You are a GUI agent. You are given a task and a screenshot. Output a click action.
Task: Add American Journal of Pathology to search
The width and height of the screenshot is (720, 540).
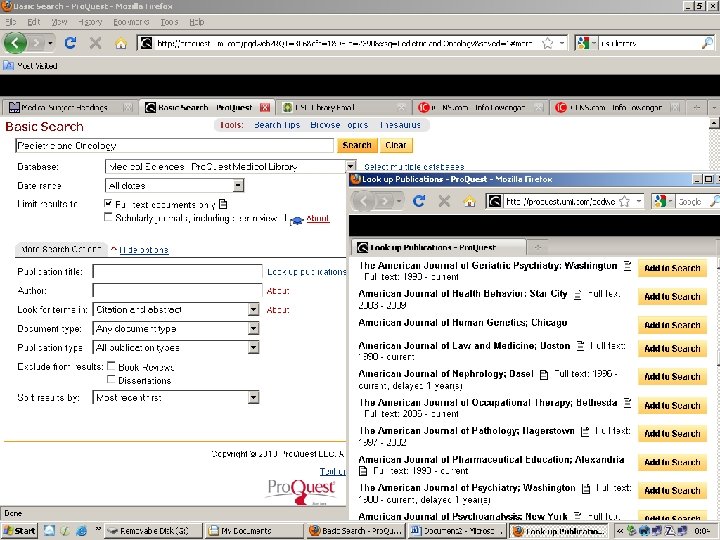point(672,433)
